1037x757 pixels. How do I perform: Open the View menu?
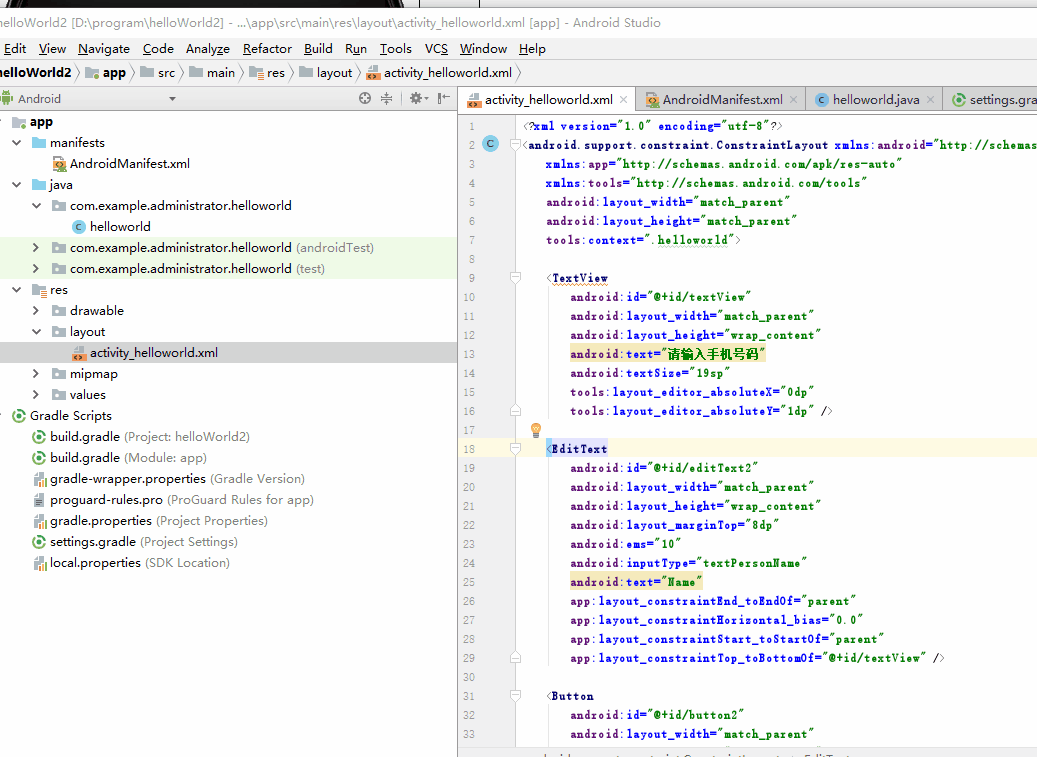click(52, 49)
